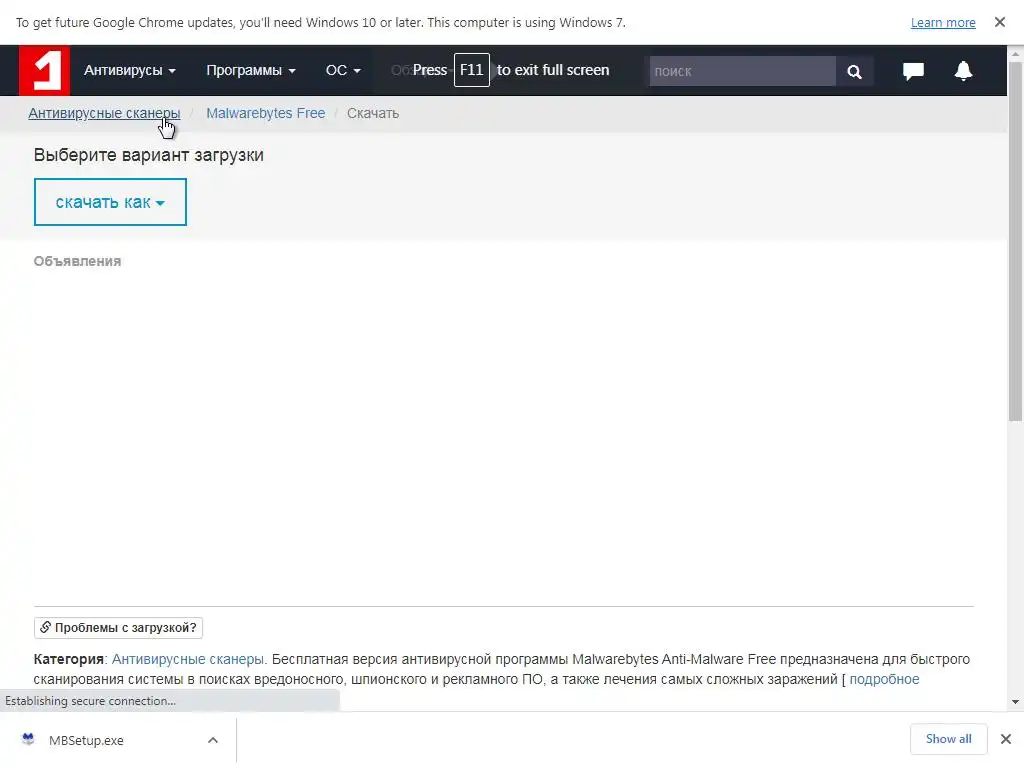Viewport: 1024px width, 768px height.
Task: Click Show all downloads button
Action: (948, 739)
